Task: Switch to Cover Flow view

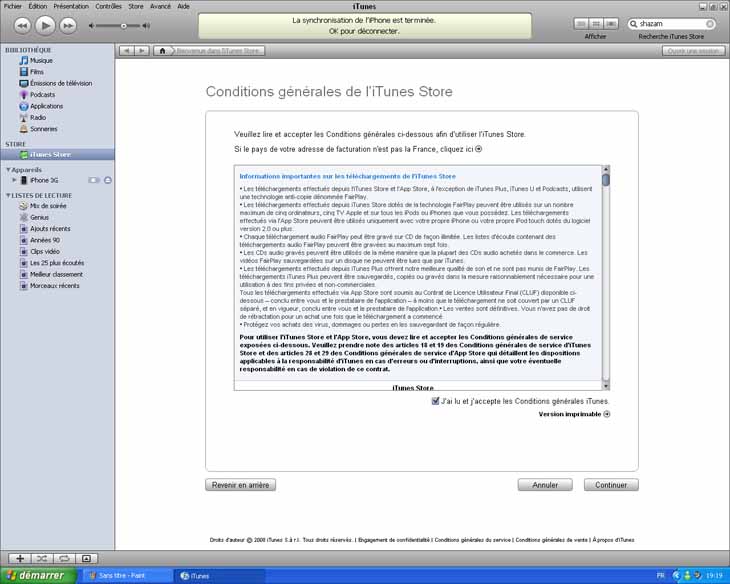Action: (611, 23)
